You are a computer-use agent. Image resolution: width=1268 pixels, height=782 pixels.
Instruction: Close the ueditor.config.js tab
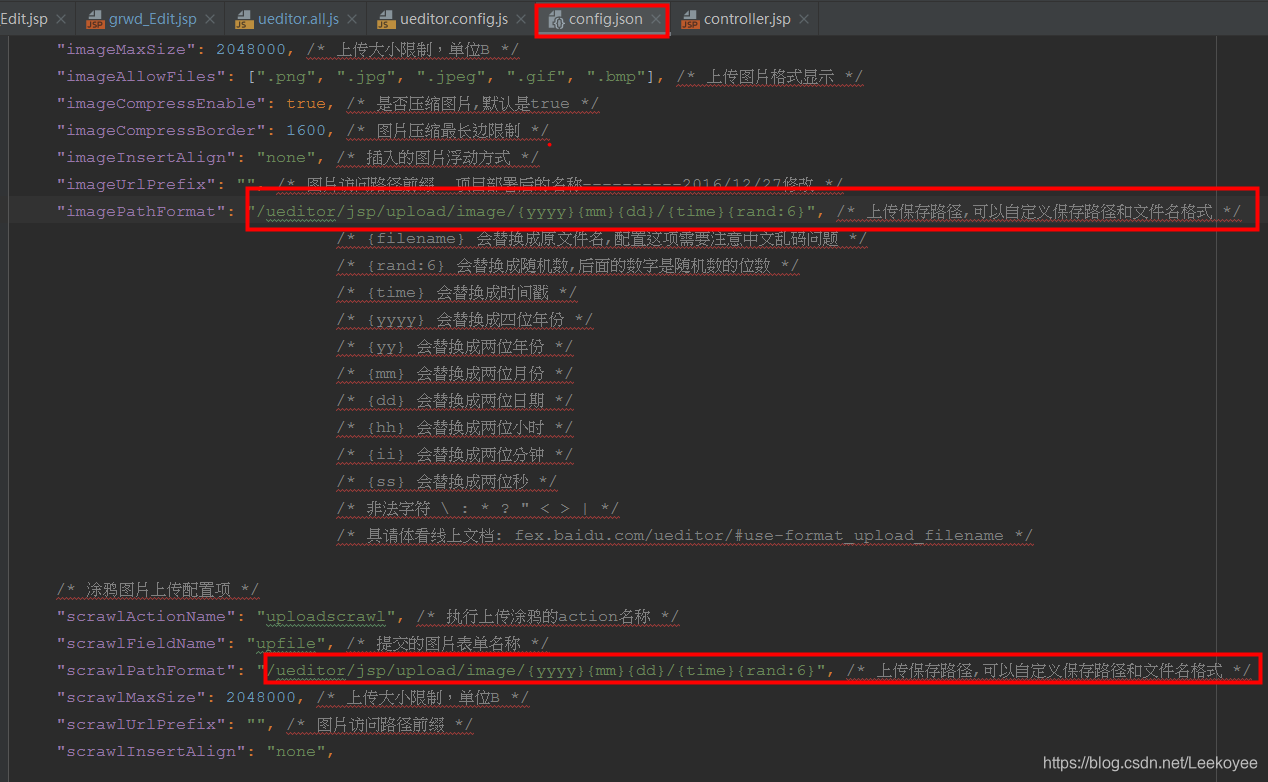(521, 20)
